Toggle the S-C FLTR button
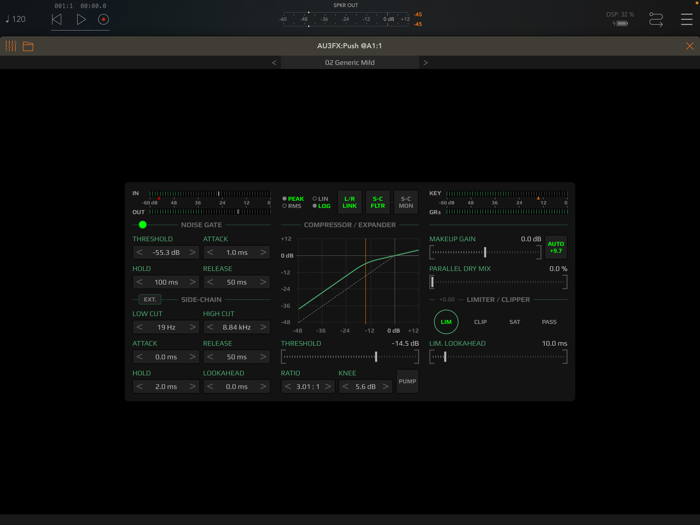Image resolution: width=700 pixels, height=525 pixels. pos(378,202)
